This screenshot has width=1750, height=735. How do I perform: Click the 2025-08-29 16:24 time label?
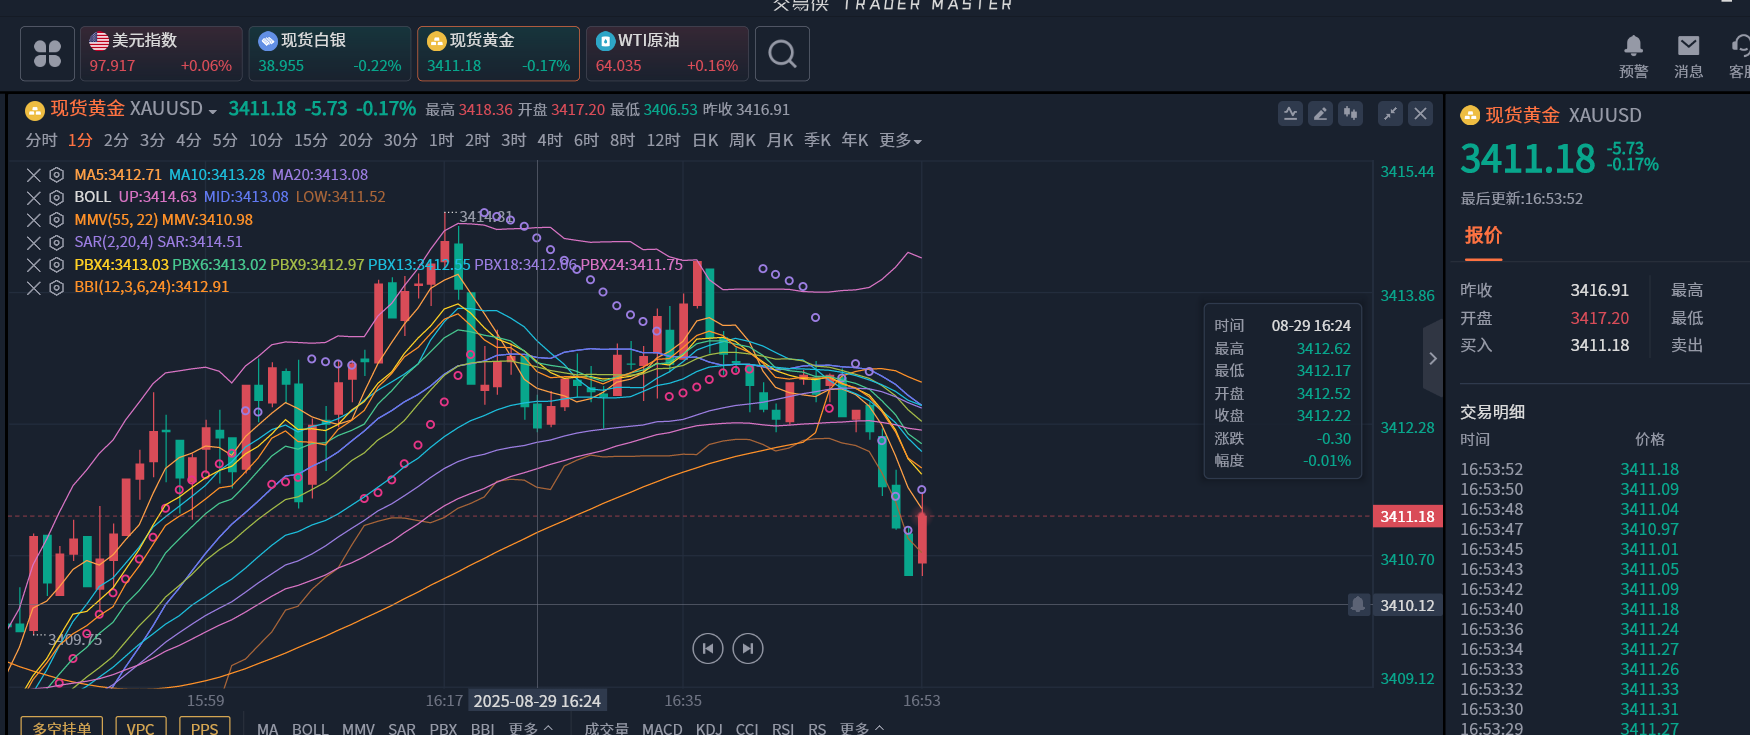pos(537,701)
